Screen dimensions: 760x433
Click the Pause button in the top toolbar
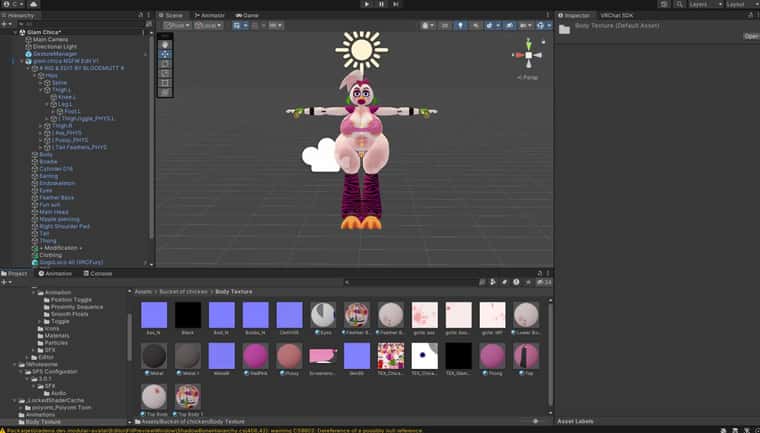[381, 4]
